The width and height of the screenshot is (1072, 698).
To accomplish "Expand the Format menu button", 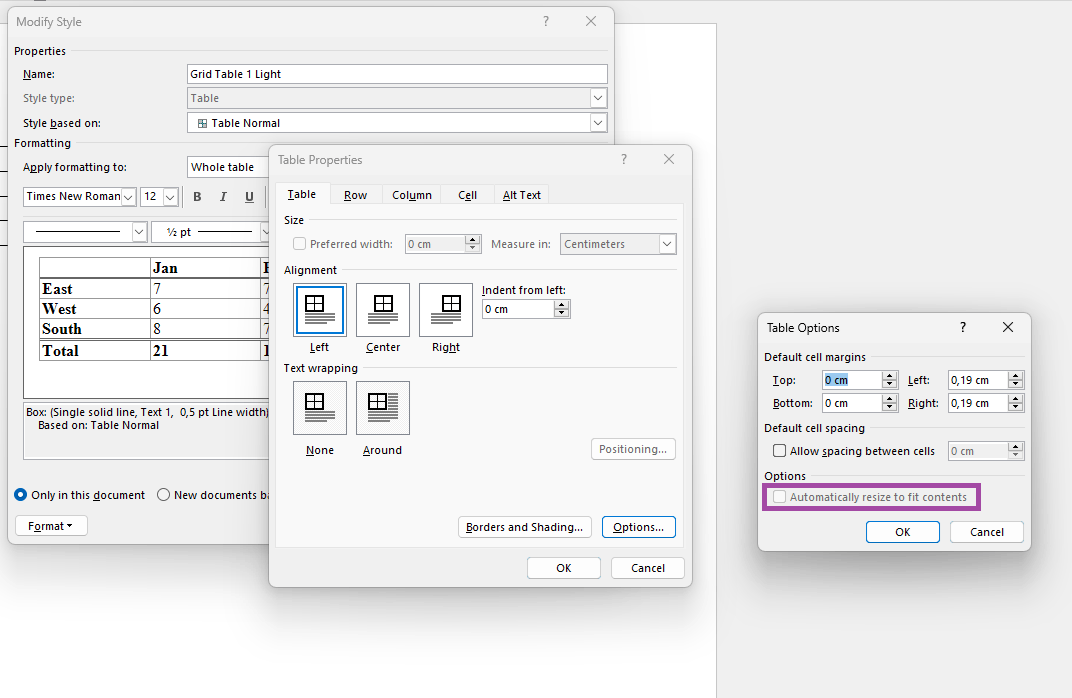I will coord(51,526).
